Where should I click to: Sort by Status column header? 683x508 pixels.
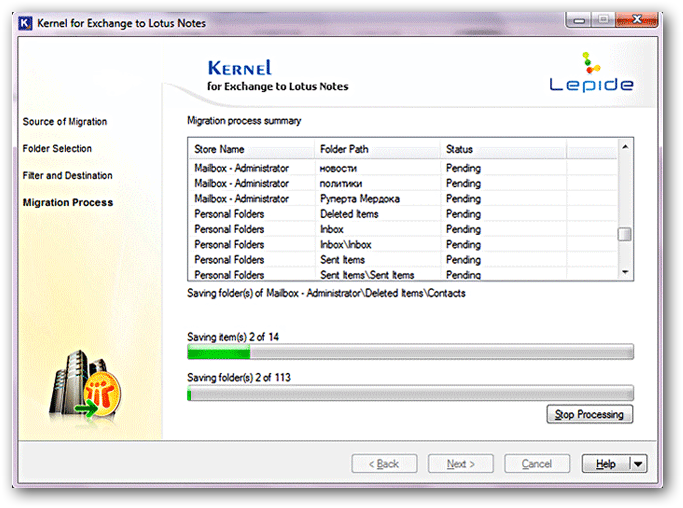pos(503,149)
